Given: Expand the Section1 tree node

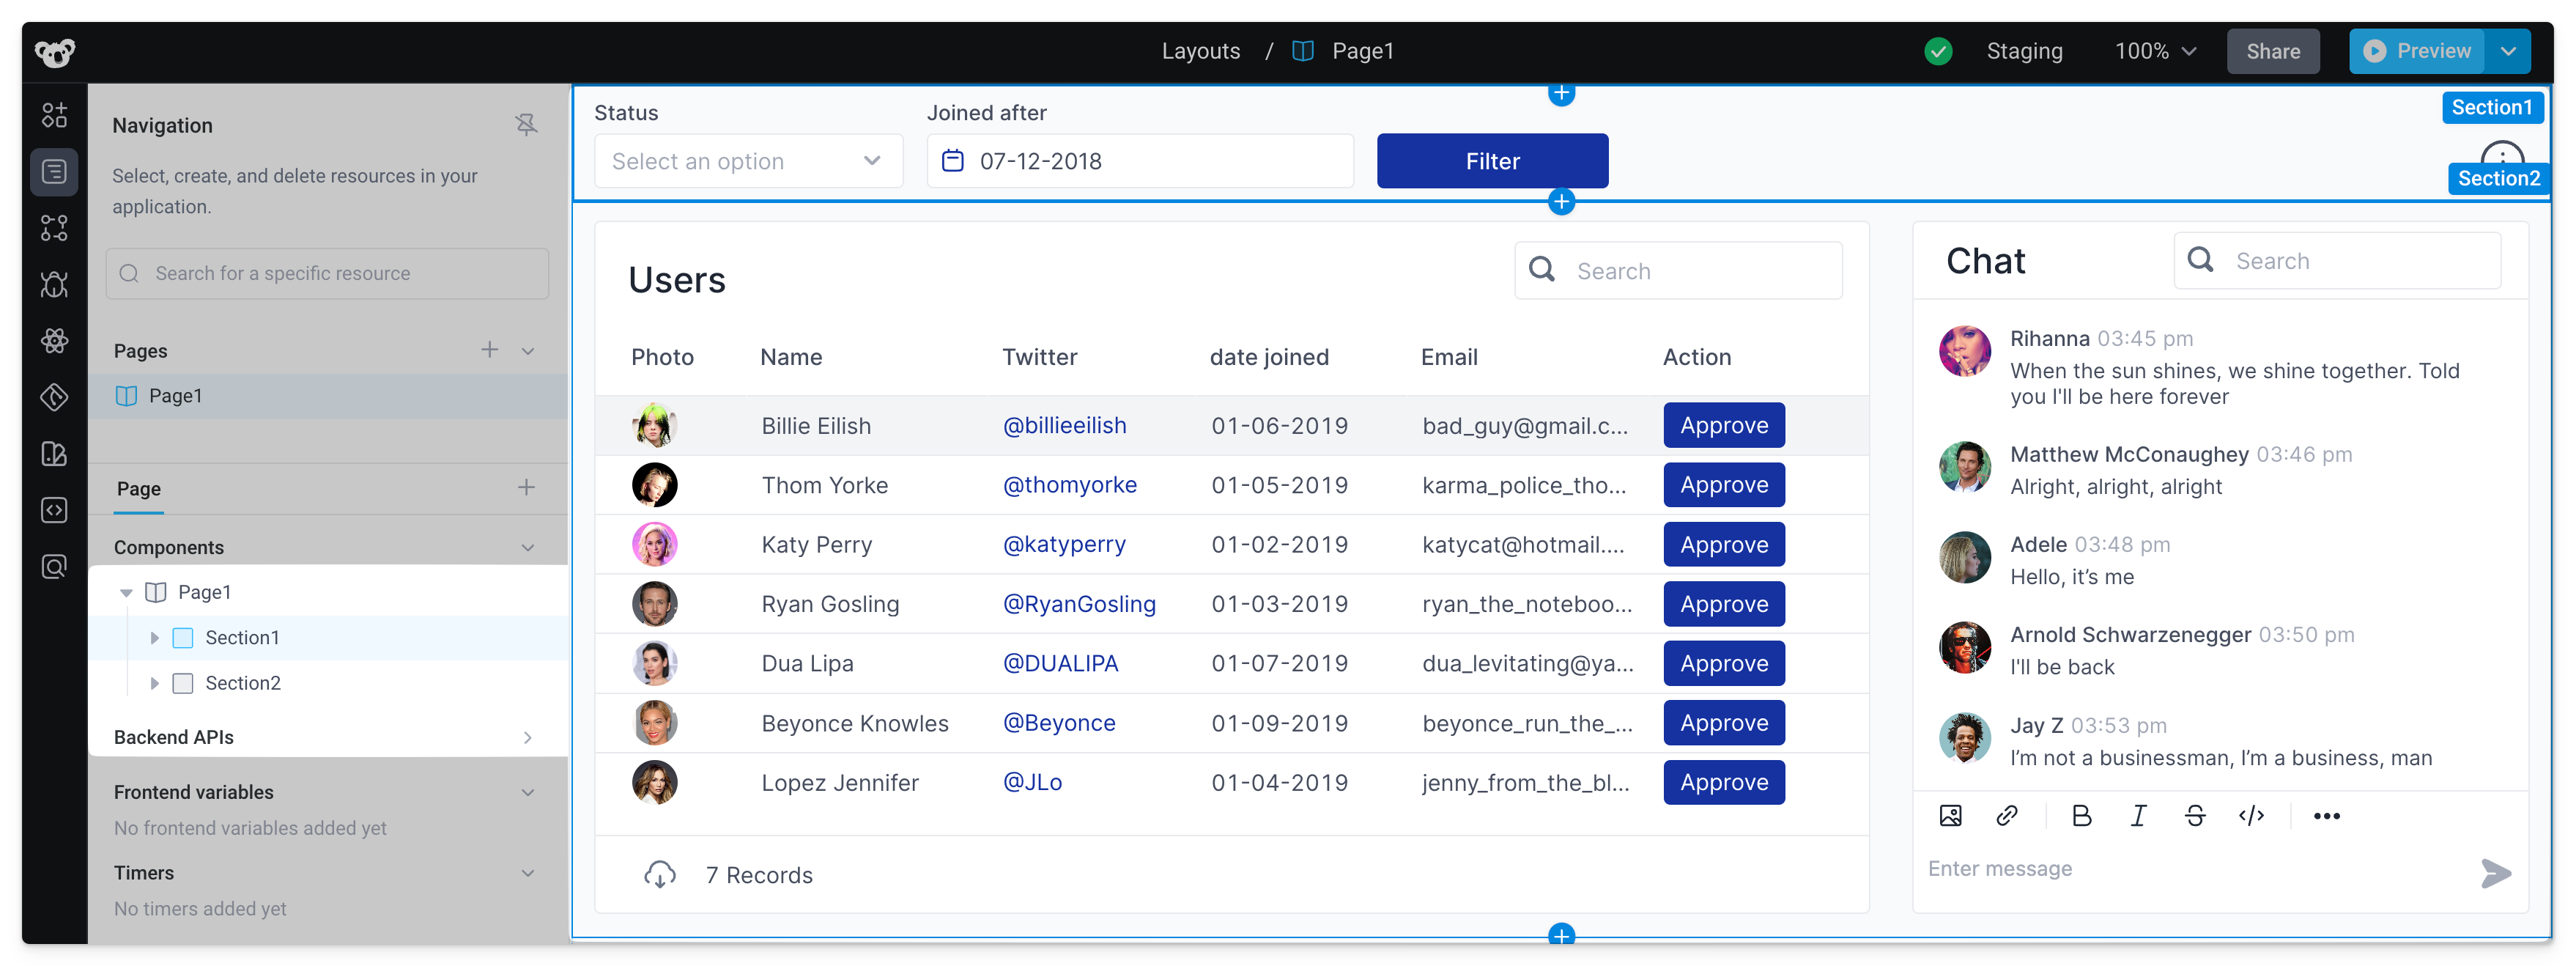Looking at the screenshot, I should point(154,638).
